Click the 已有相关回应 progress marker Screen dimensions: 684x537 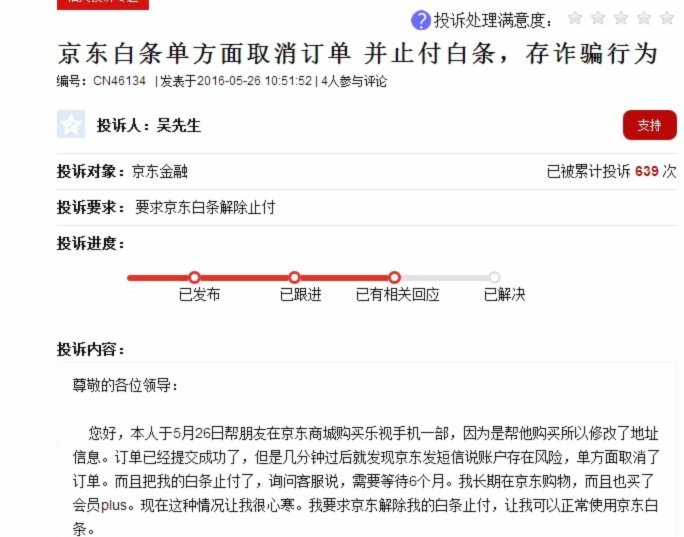(394, 277)
